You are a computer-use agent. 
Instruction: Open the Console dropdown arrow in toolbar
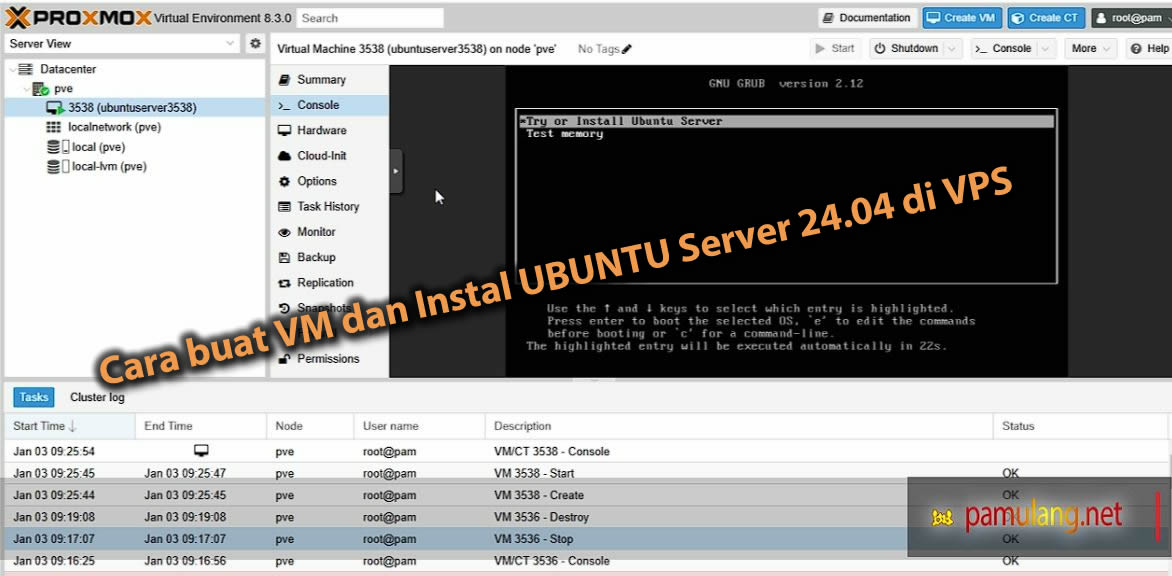tap(1046, 49)
